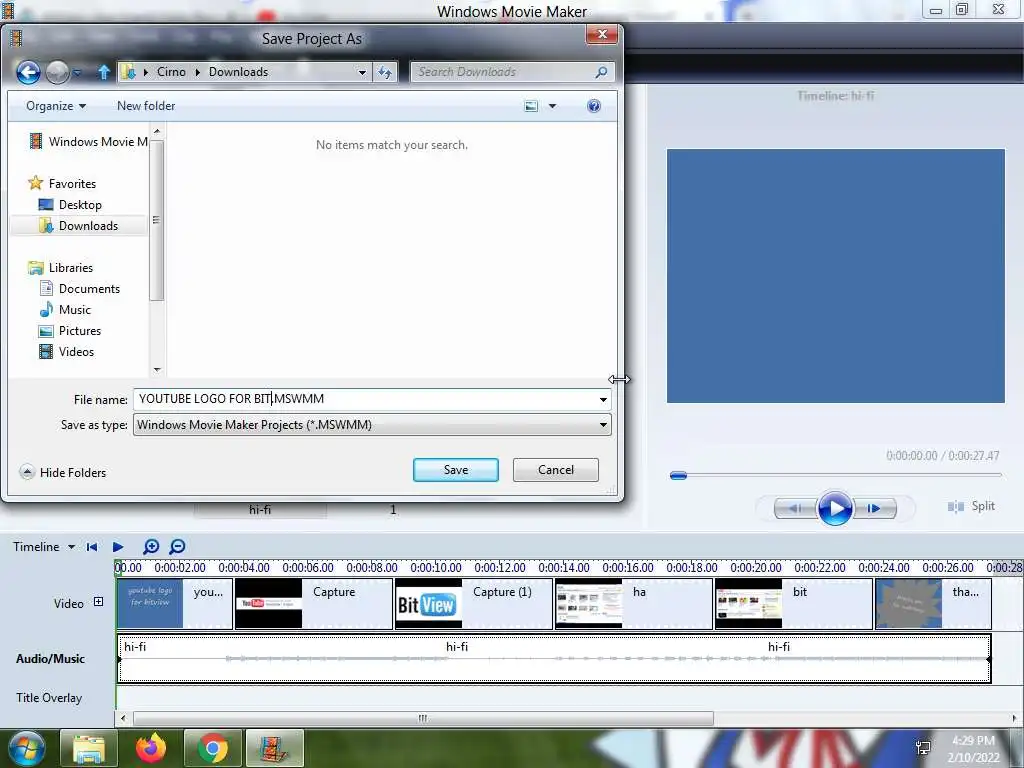
Task: Click the network tray icon
Action: 923,748
